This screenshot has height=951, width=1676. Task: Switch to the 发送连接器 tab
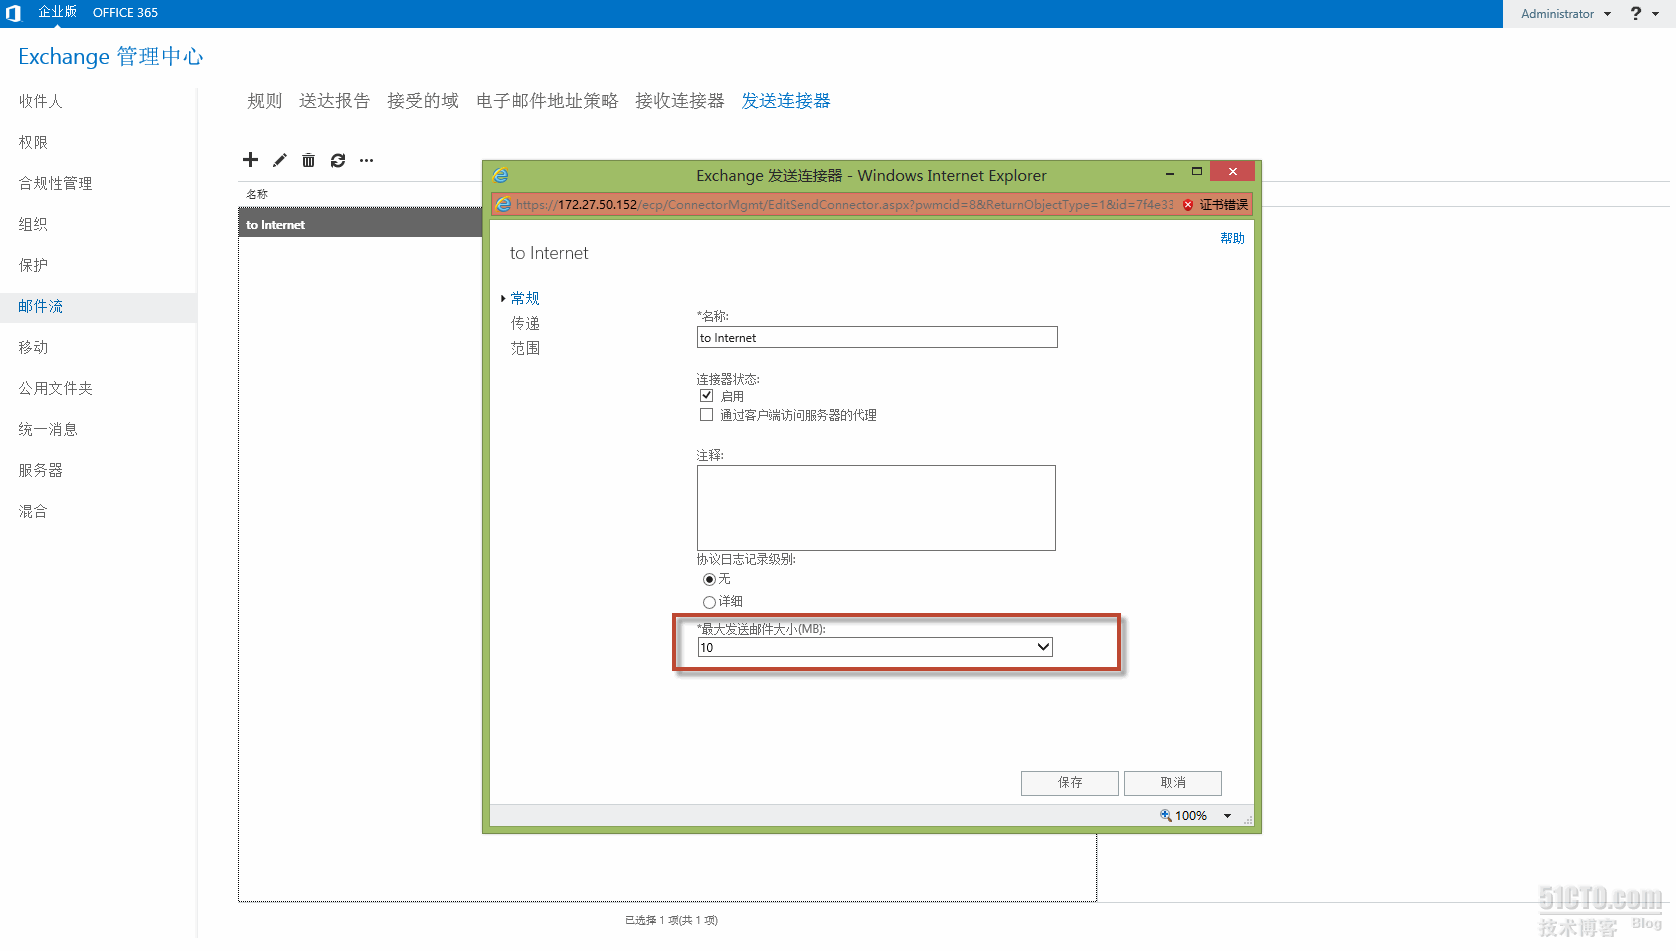pyautogui.click(x=786, y=101)
